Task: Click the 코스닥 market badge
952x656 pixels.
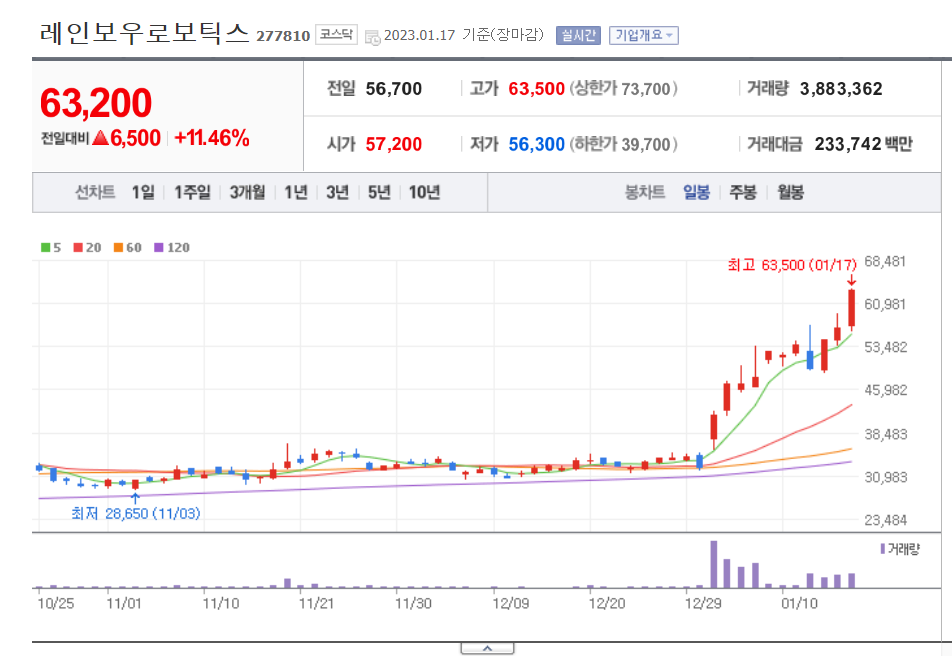Action: (x=336, y=34)
